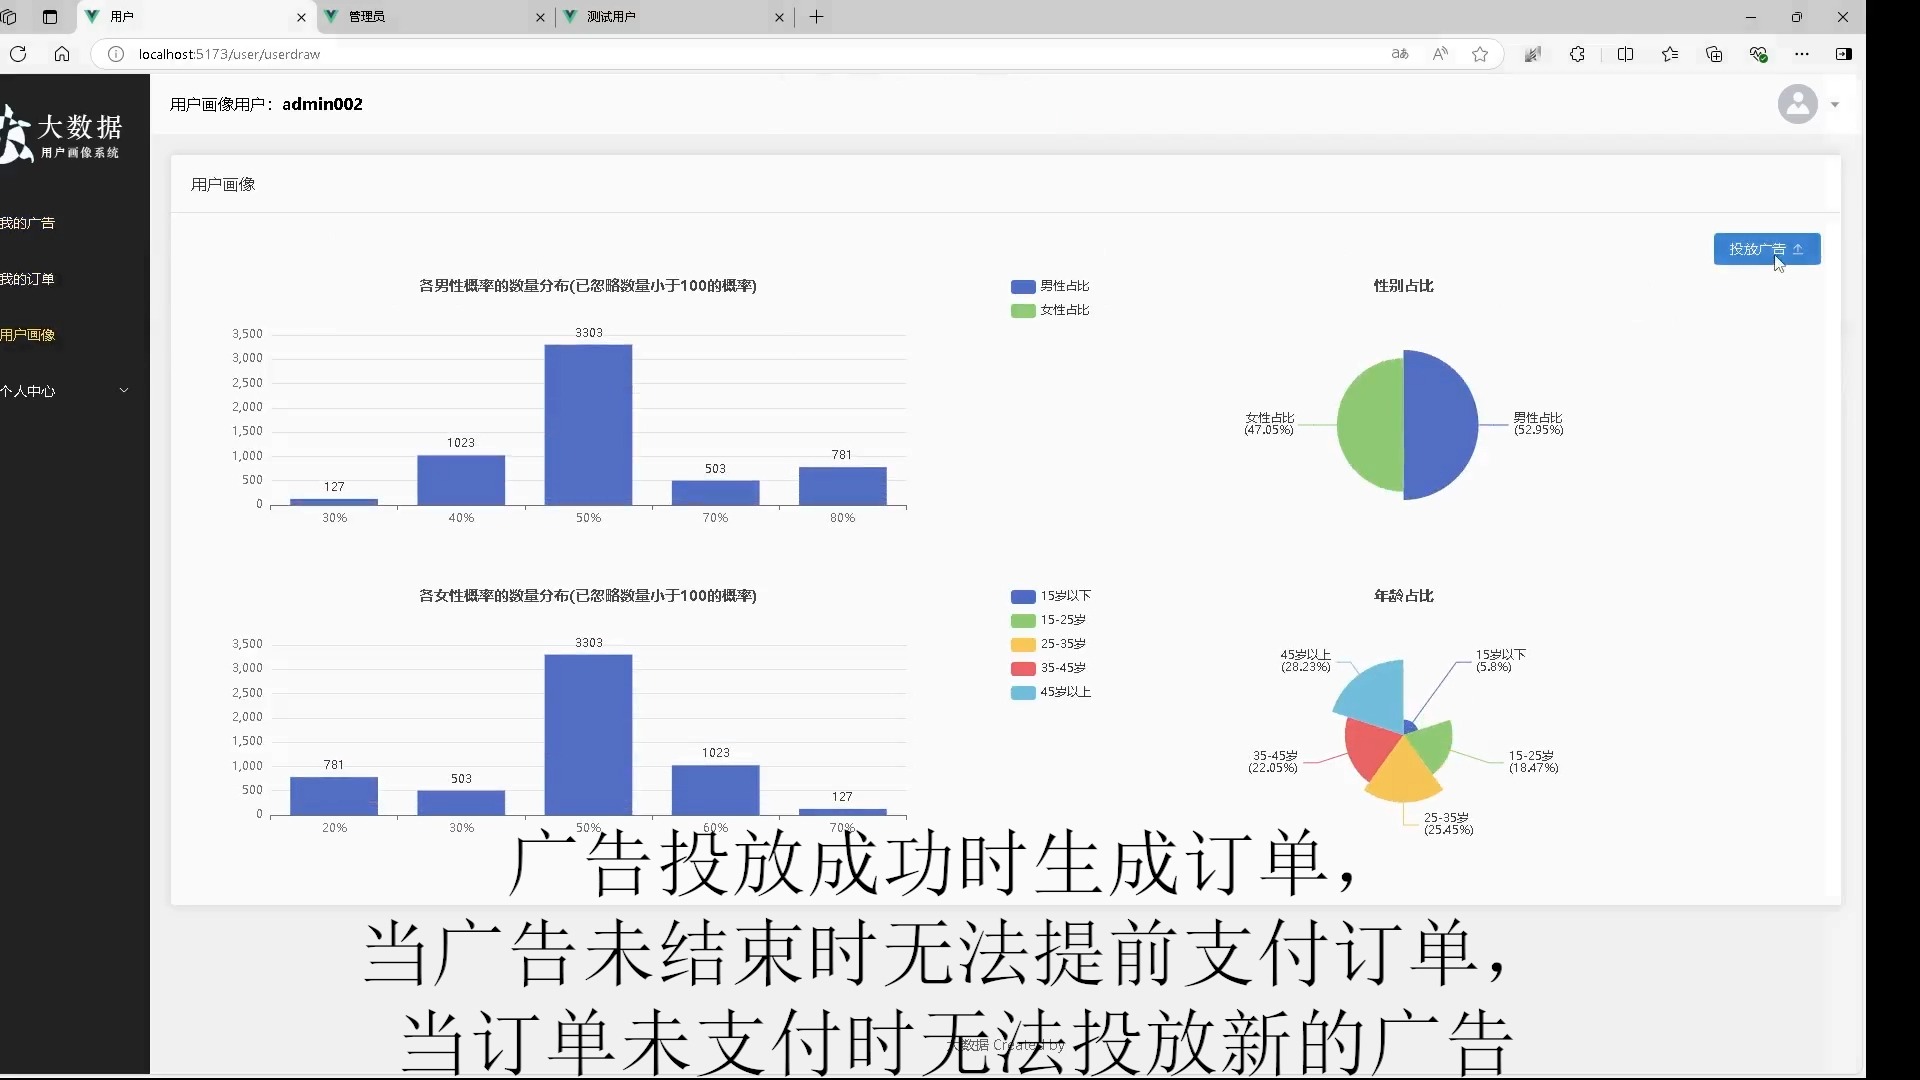This screenshot has width=1920, height=1080.
Task: Open browser settings and more menu
Action: click(x=1802, y=54)
